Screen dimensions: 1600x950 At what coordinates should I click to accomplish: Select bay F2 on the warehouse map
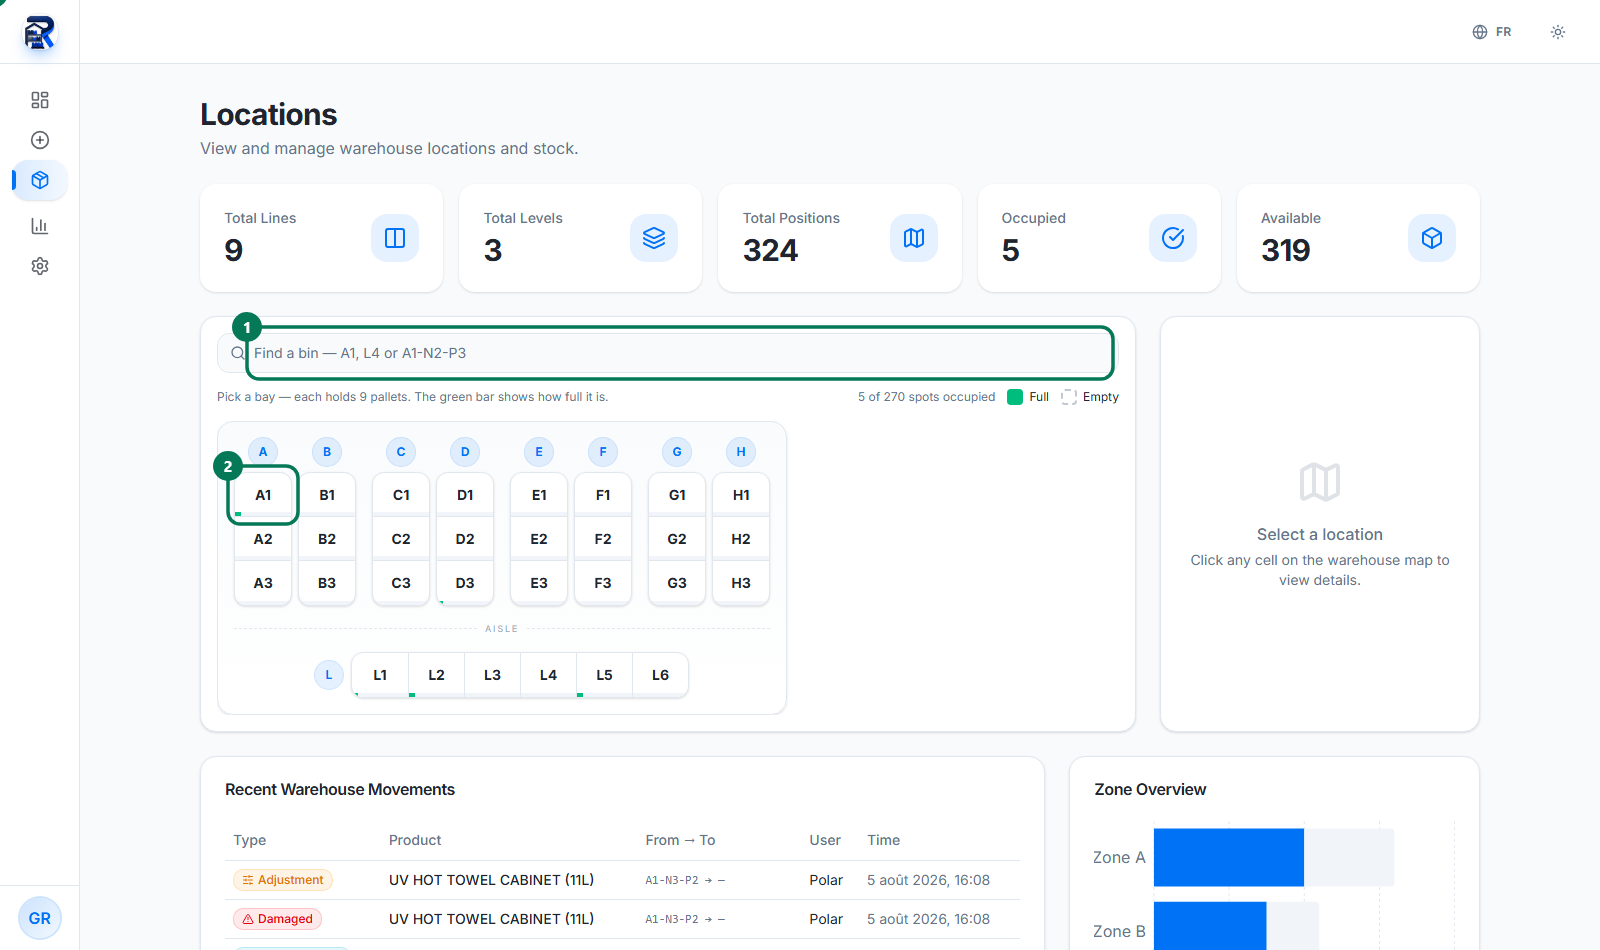click(603, 539)
